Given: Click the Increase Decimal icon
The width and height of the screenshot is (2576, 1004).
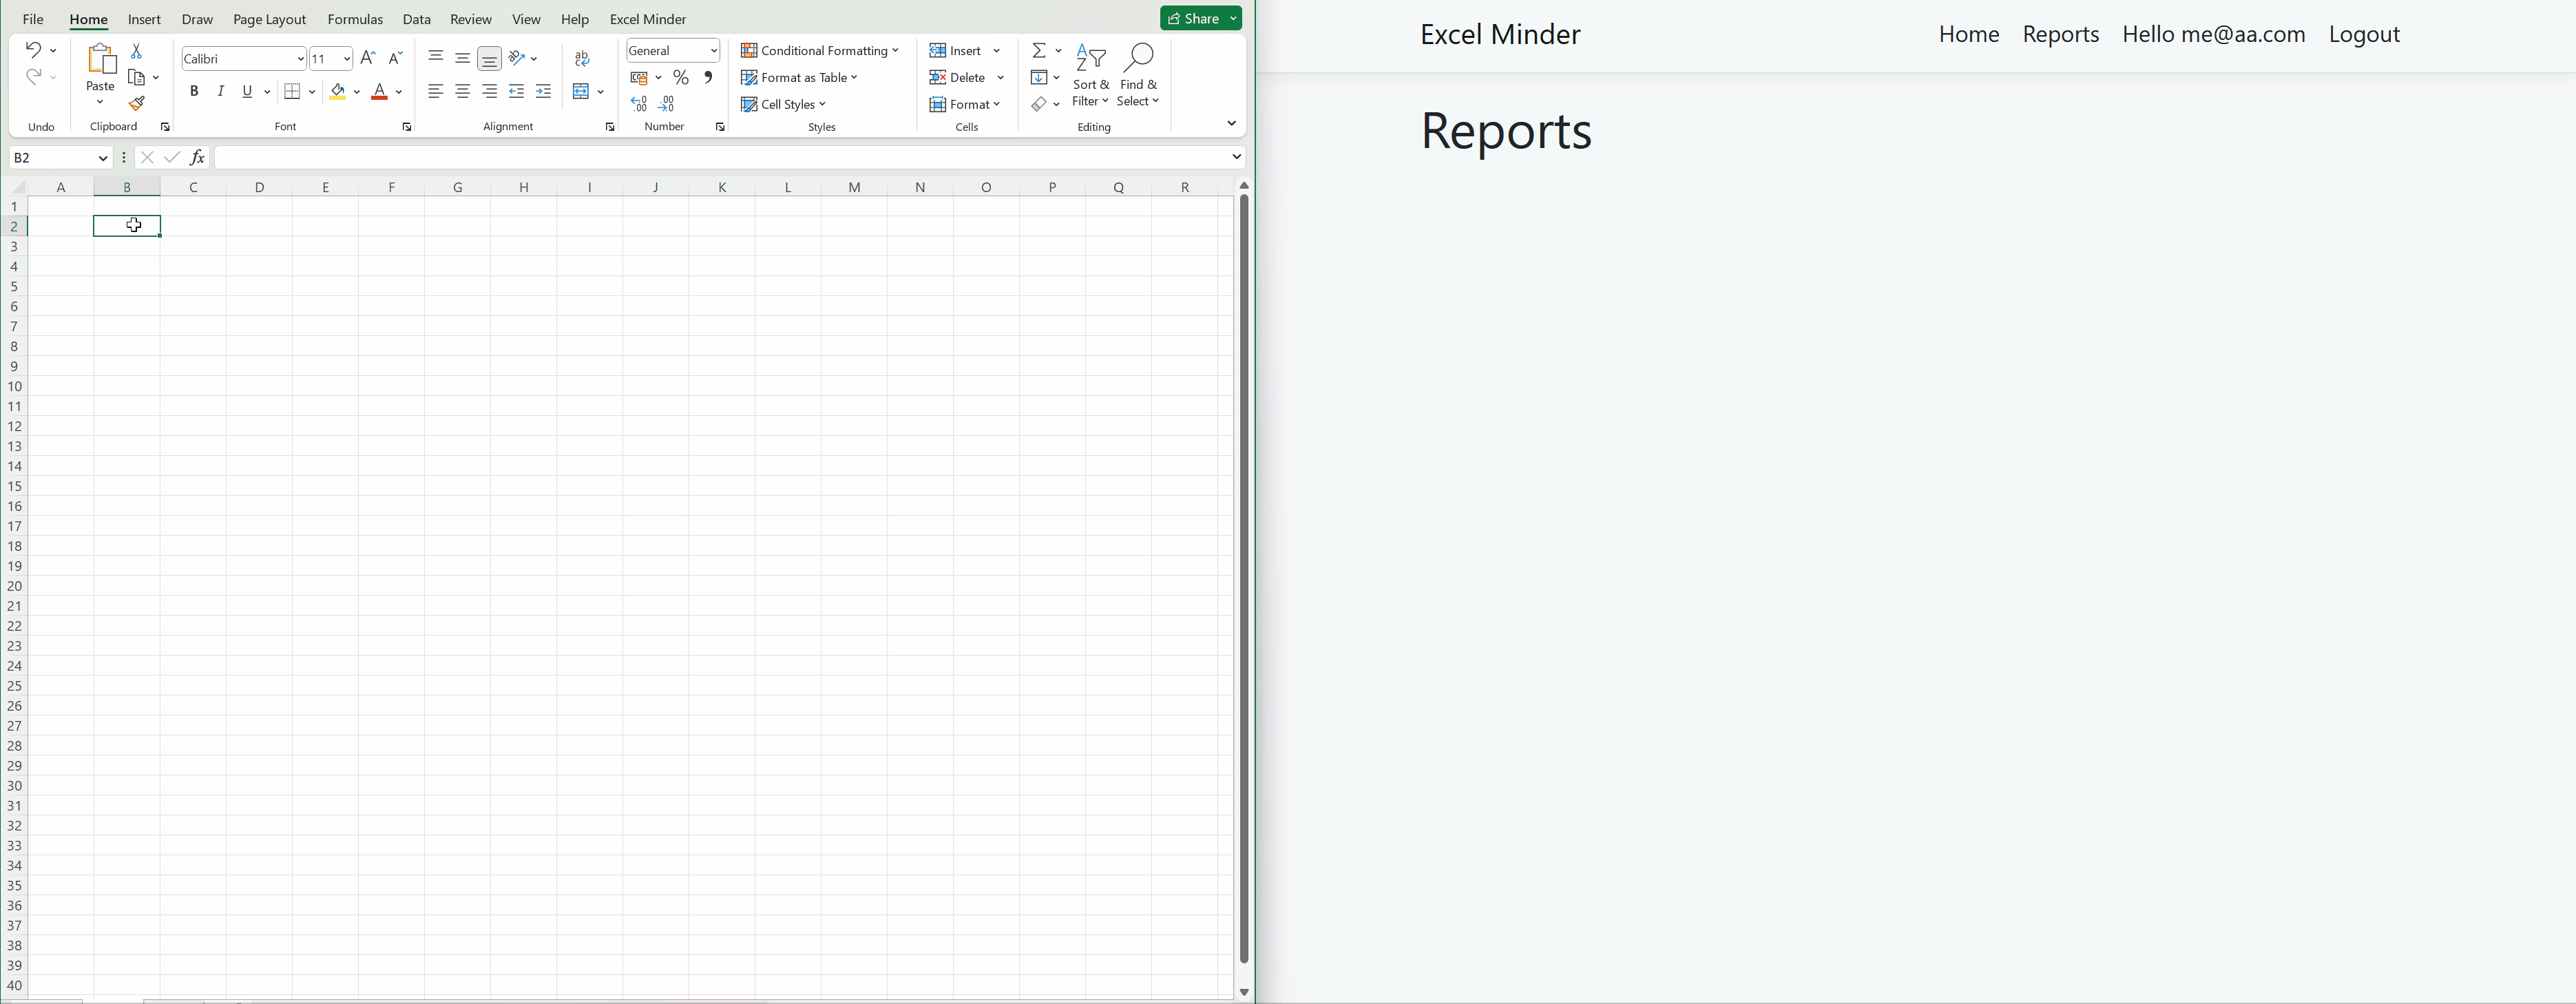Looking at the screenshot, I should [x=640, y=104].
